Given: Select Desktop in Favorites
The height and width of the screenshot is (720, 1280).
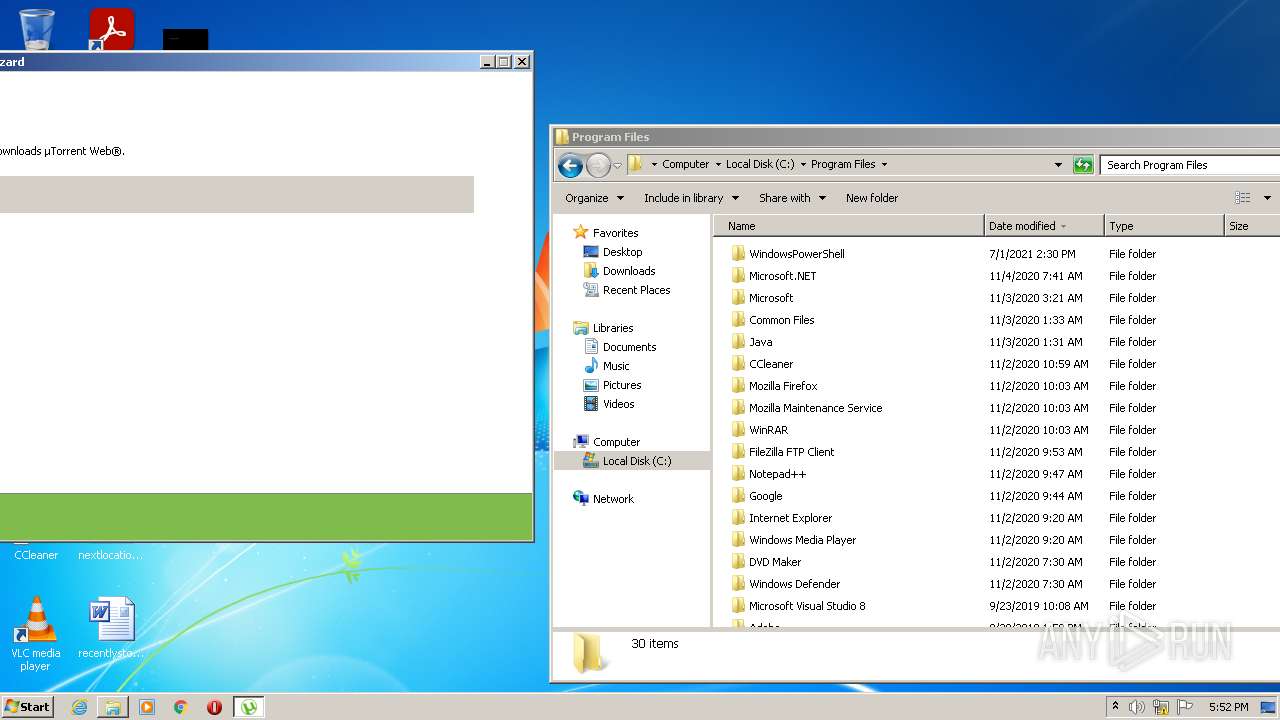Looking at the screenshot, I should point(622,252).
